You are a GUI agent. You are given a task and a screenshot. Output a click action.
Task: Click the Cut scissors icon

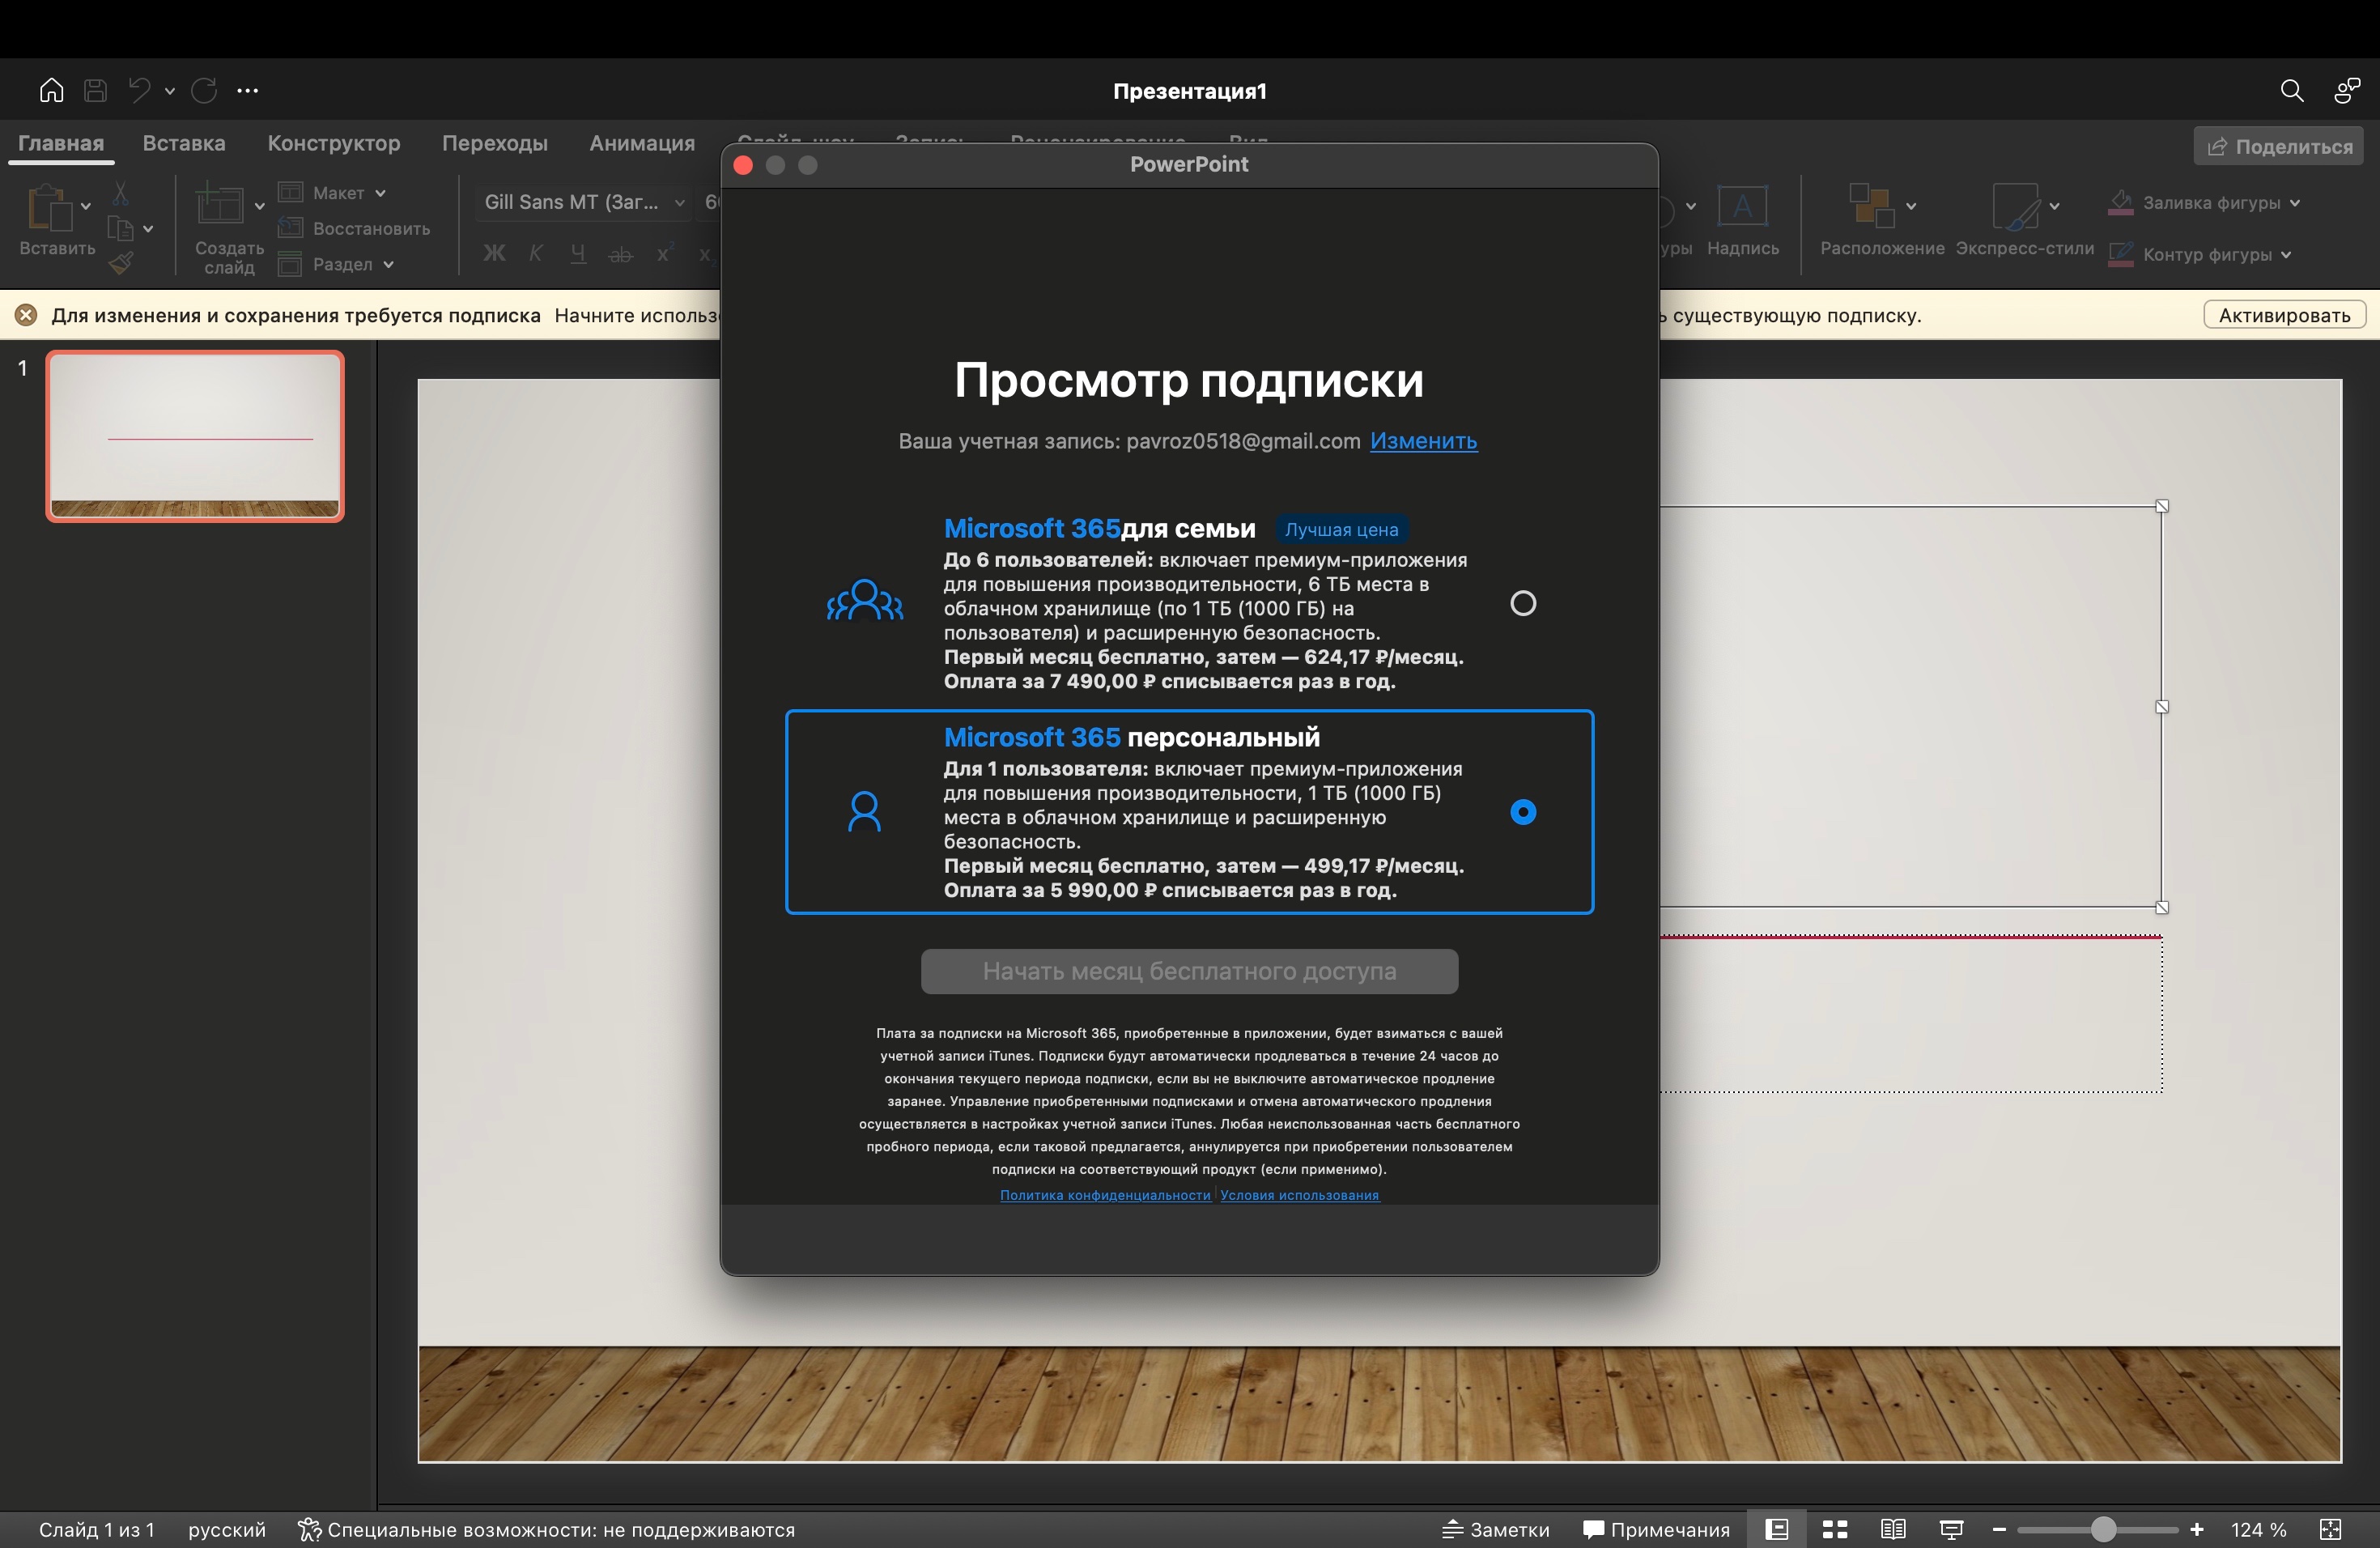(x=120, y=193)
